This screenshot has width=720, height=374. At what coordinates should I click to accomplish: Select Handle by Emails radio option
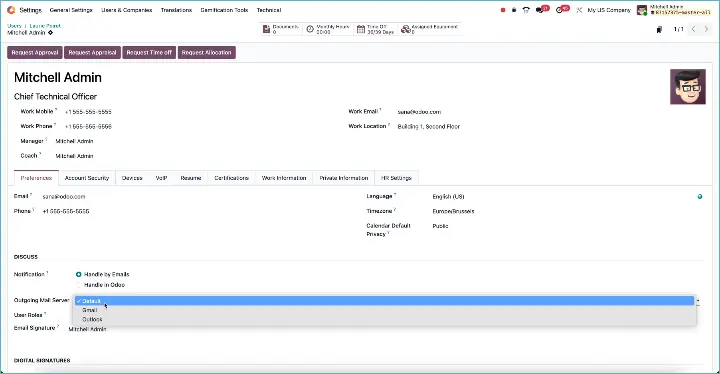(x=79, y=274)
